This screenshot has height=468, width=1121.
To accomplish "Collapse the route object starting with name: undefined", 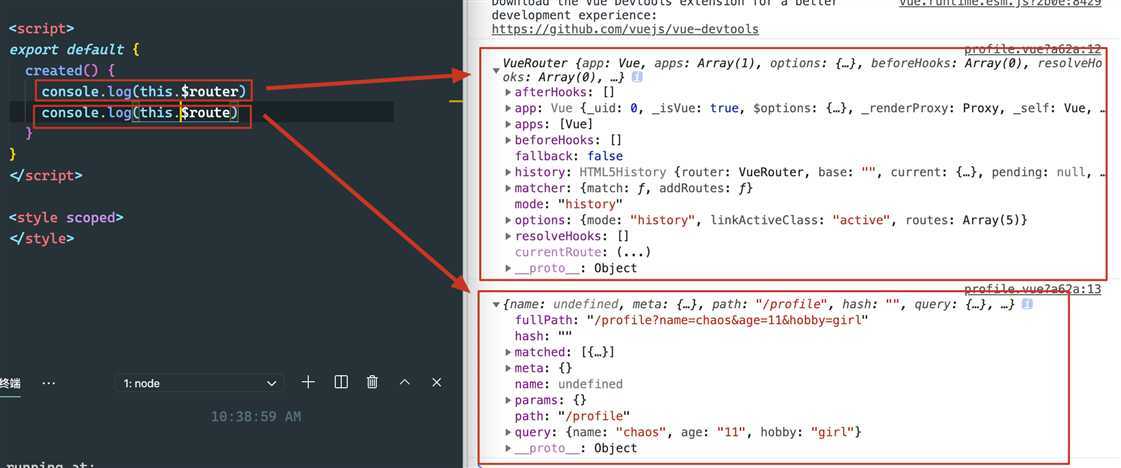I will (496, 304).
